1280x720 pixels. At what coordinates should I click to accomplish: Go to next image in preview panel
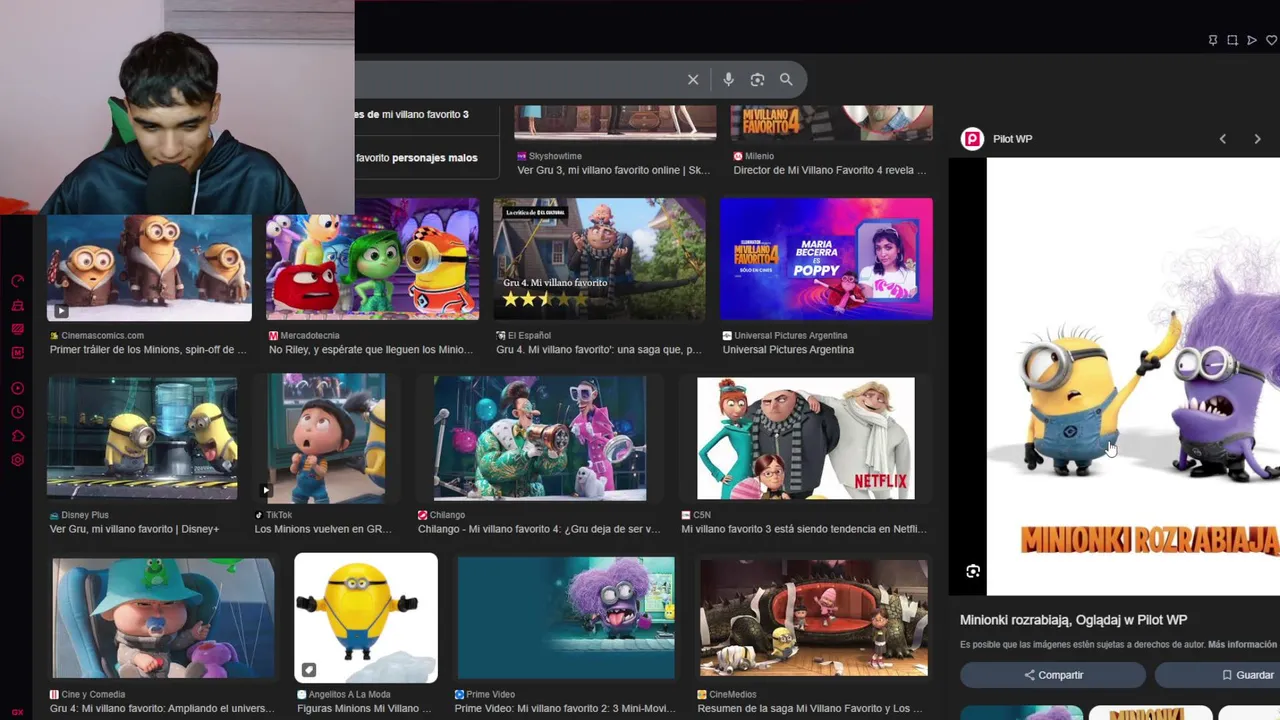(x=1257, y=139)
